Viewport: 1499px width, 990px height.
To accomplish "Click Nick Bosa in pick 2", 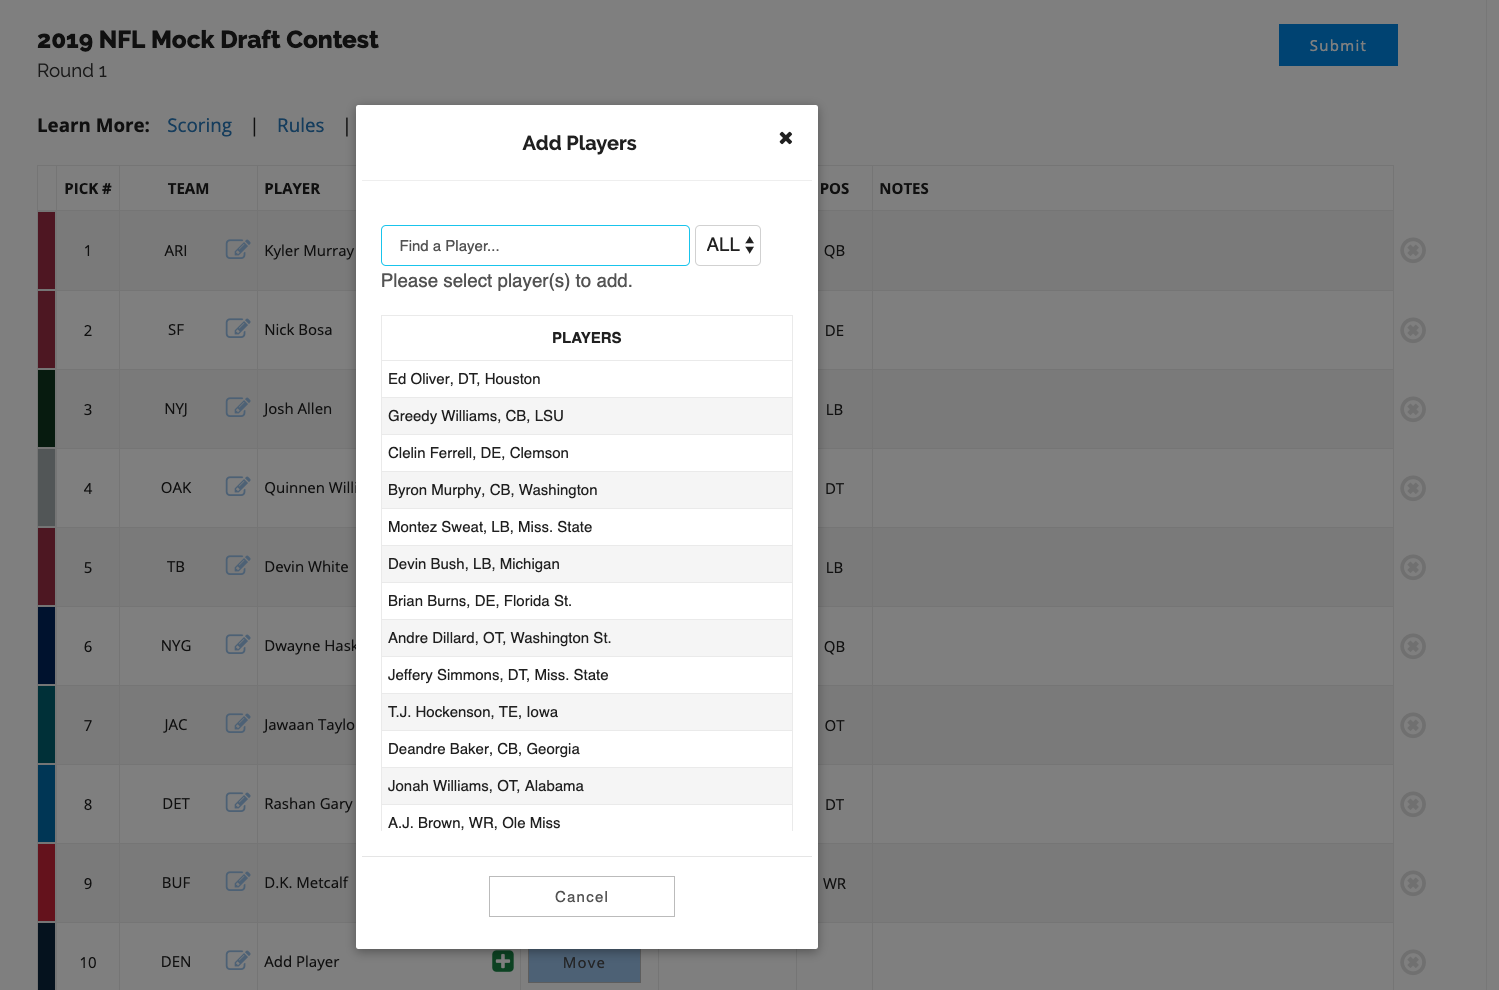I will 298,329.
